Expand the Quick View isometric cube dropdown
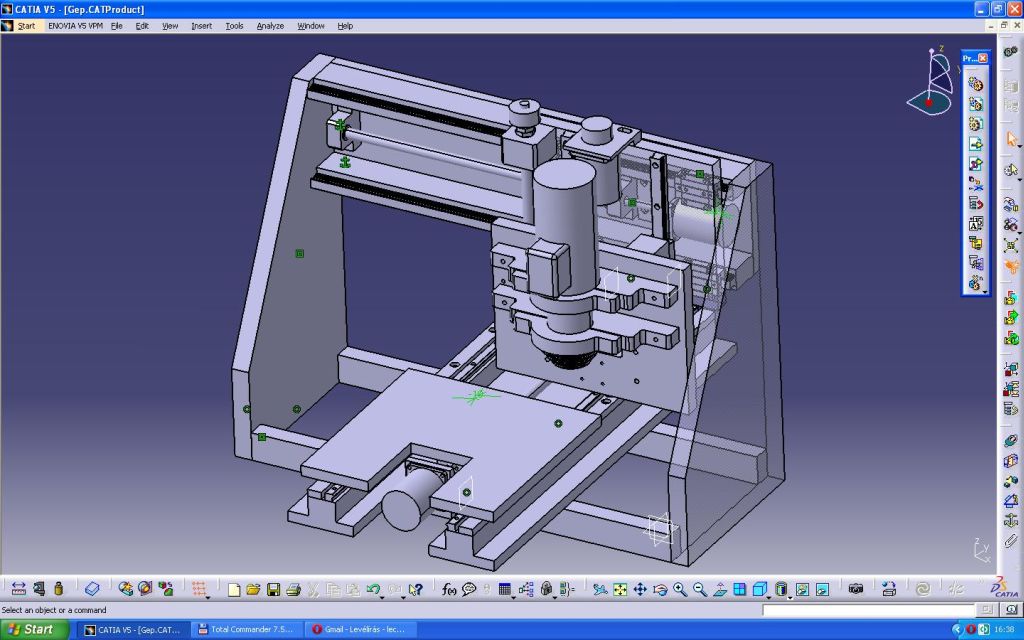Image resolution: width=1024 pixels, height=640 pixels. pyautogui.click(x=770, y=596)
